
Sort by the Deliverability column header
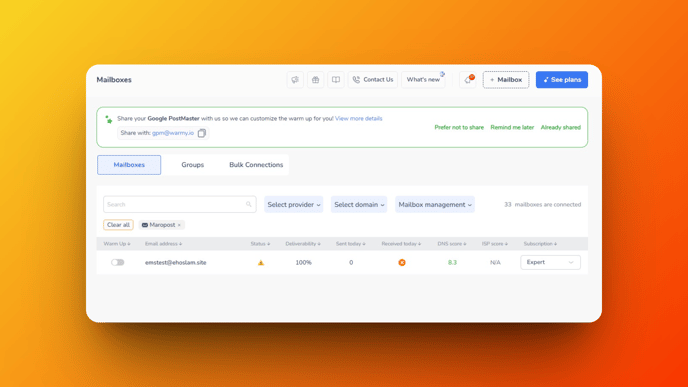coord(303,244)
